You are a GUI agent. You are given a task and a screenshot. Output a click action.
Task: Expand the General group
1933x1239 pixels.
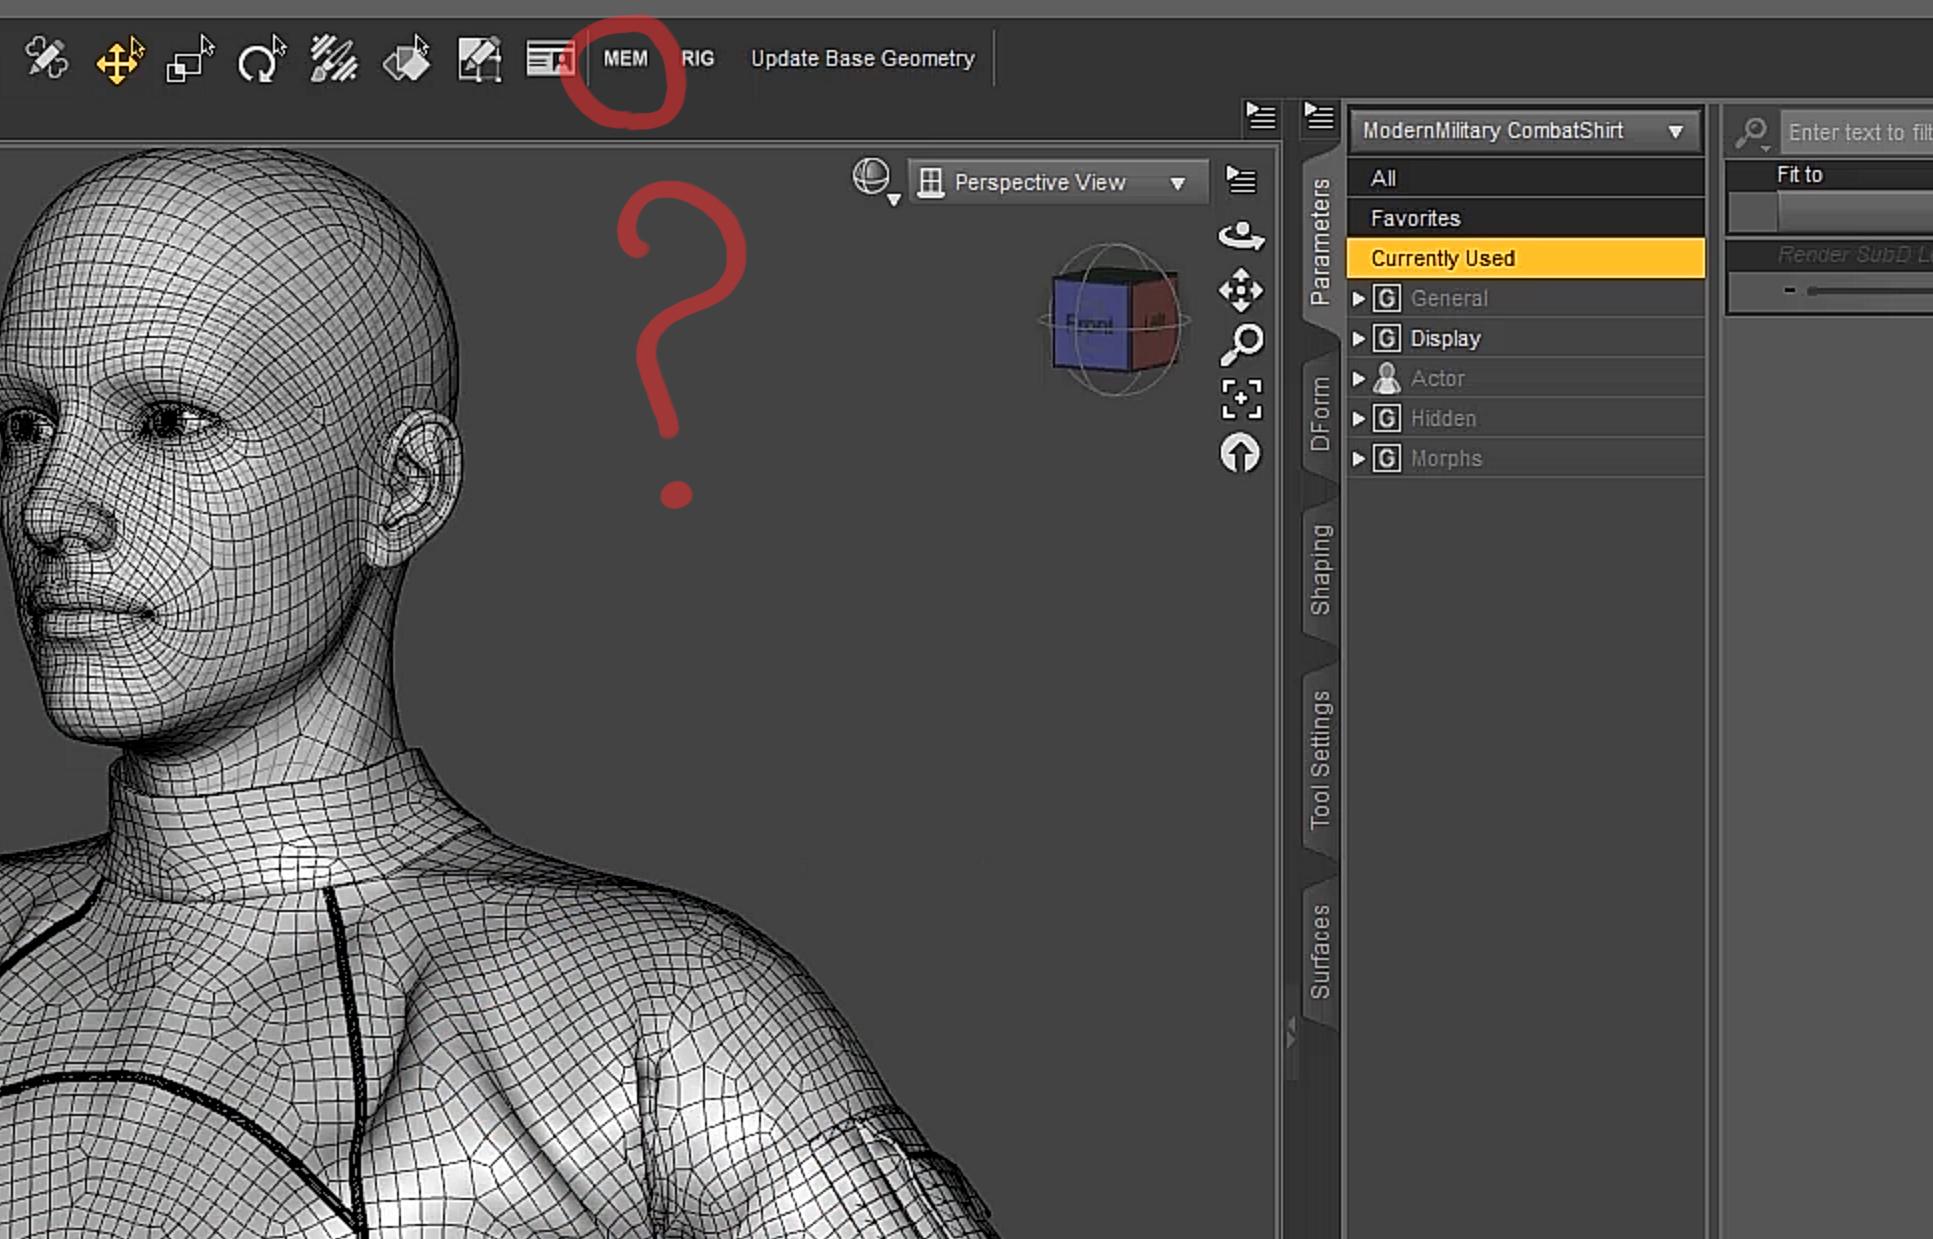tap(1358, 298)
